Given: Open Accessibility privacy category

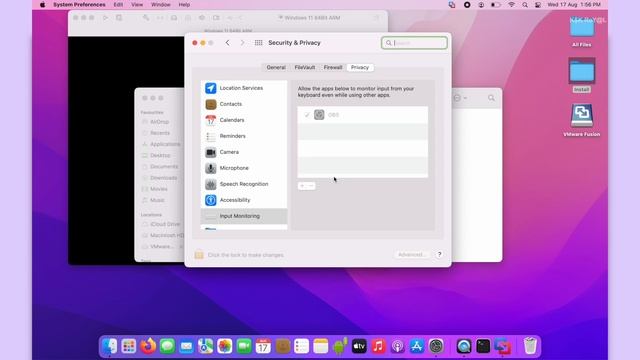Looking at the screenshot, I should pyautogui.click(x=244, y=200).
